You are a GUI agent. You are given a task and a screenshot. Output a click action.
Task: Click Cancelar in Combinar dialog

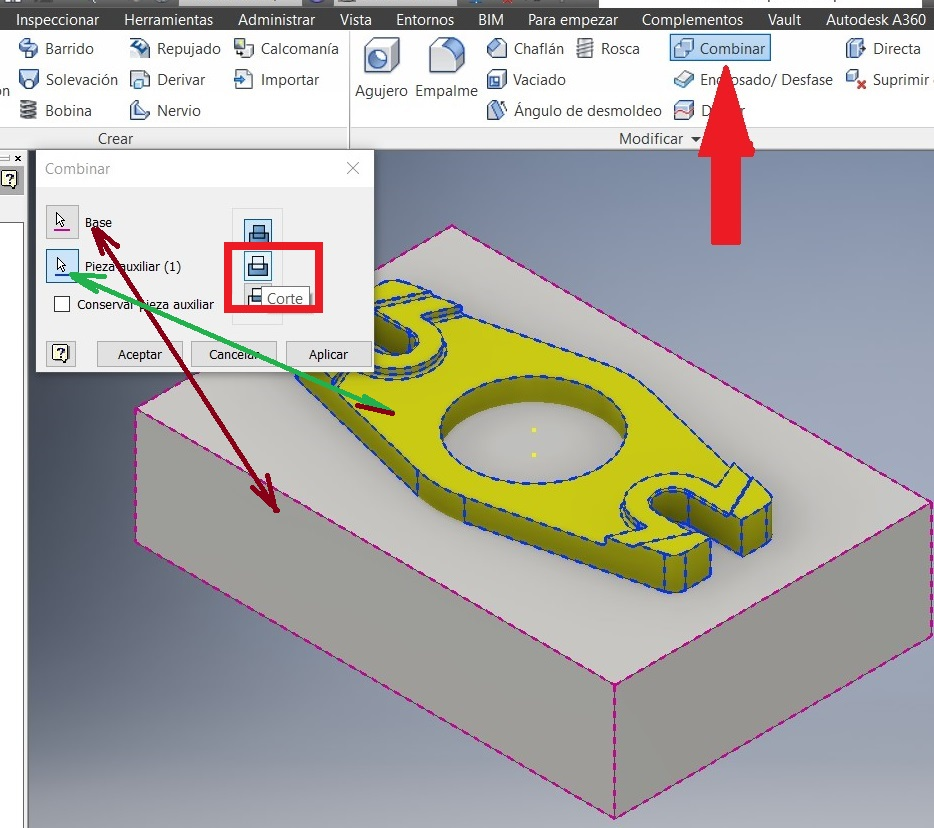[x=234, y=354]
